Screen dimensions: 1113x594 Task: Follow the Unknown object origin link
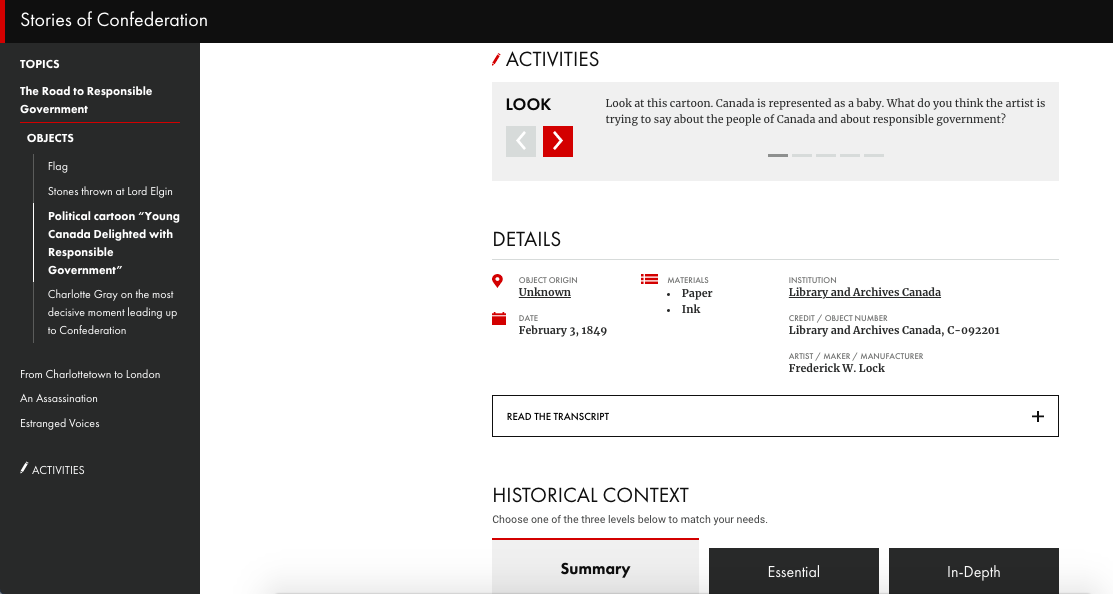point(544,293)
